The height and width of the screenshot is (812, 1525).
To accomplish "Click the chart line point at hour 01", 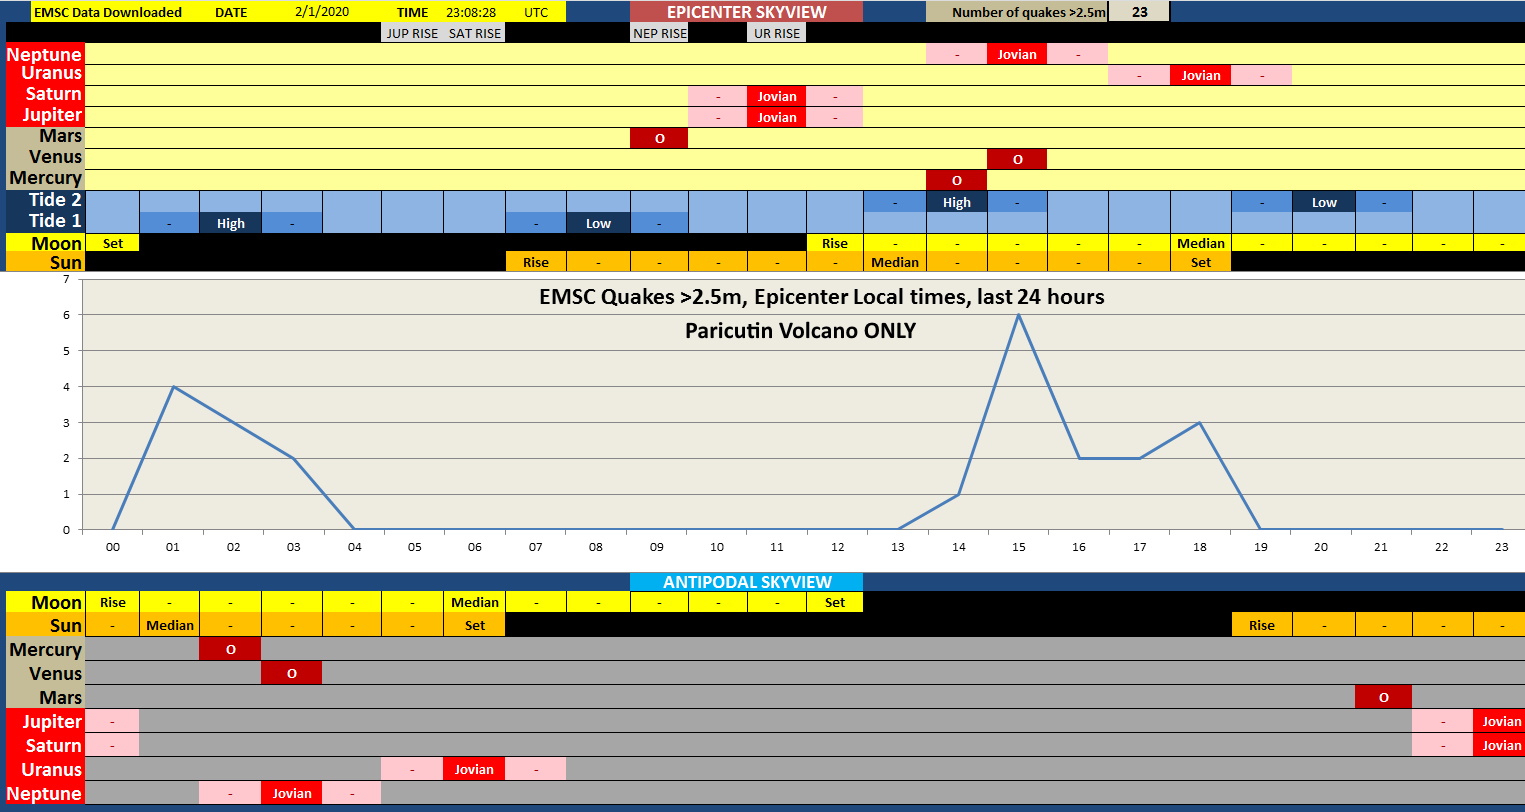I will 173,386.
